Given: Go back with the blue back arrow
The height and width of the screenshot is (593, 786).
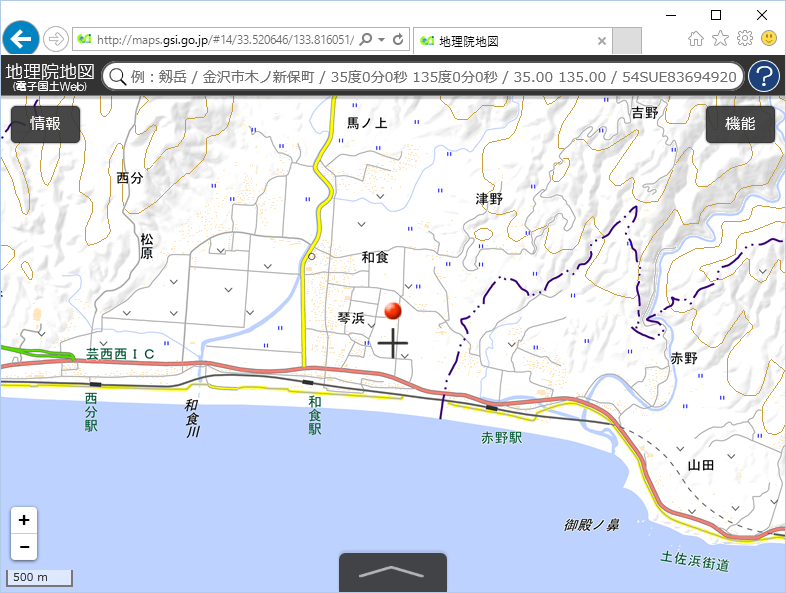Looking at the screenshot, I should (21, 39).
